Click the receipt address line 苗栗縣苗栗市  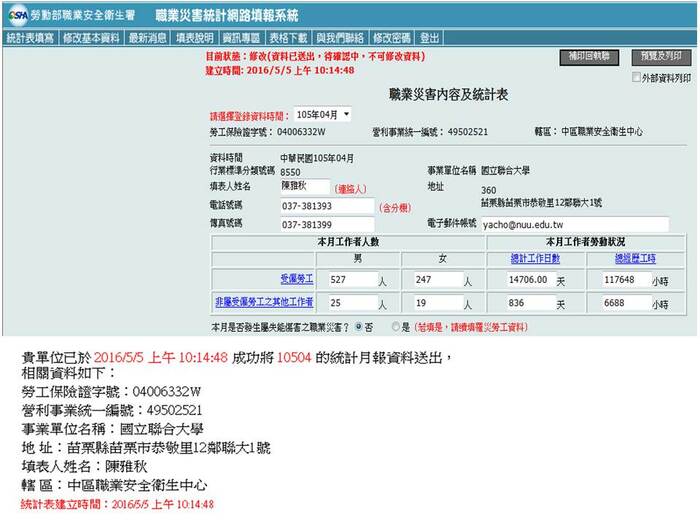pos(146,448)
